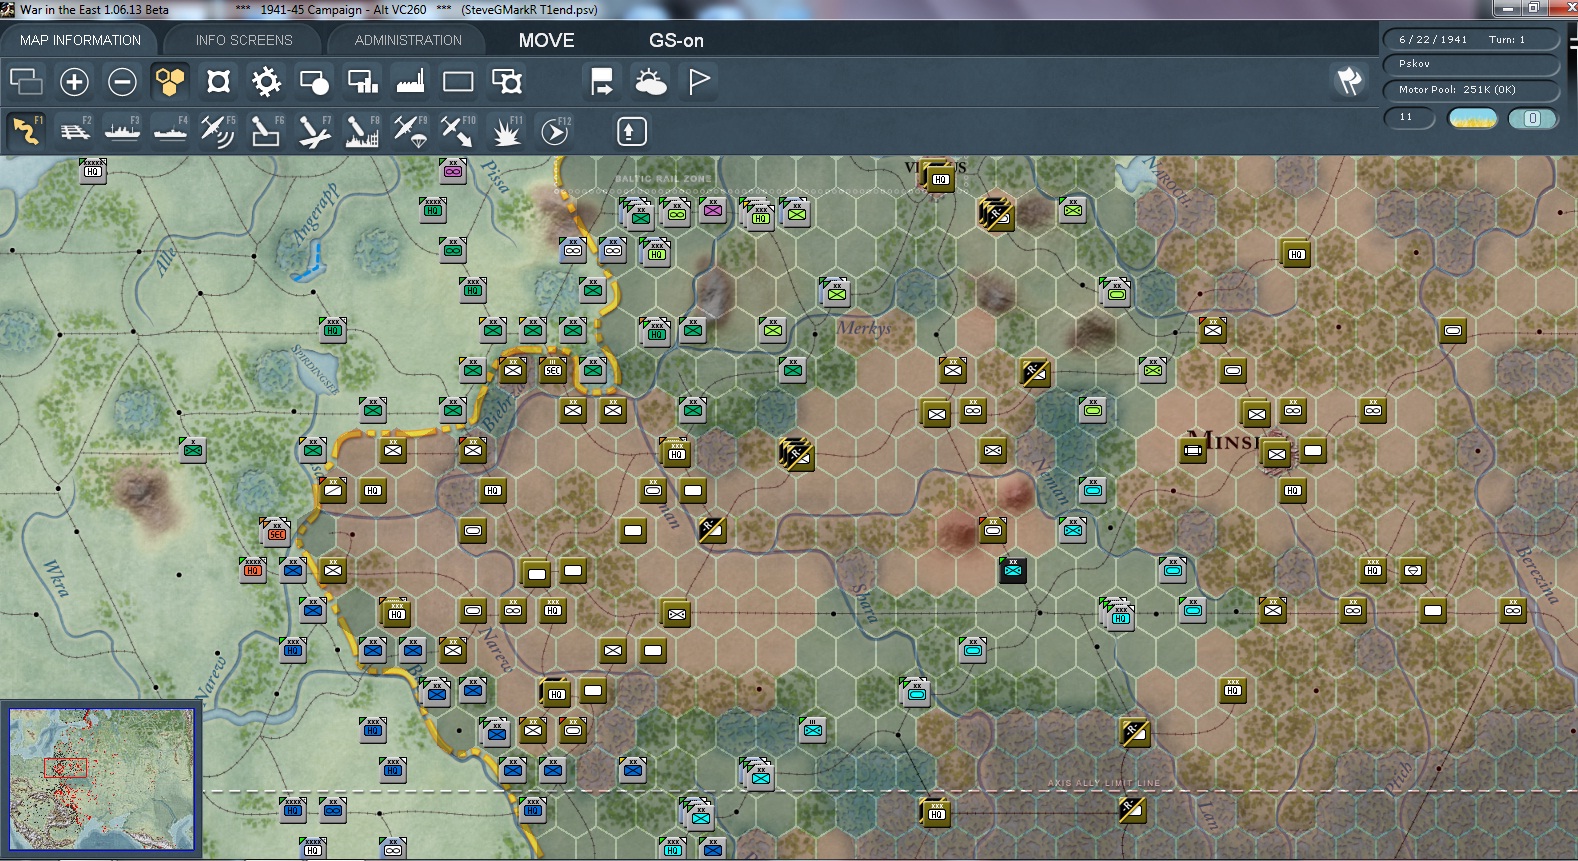Image resolution: width=1578 pixels, height=861 pixels.
Task: Click the Motor Pool 251K readout
Action: (x=1471, y=90)
